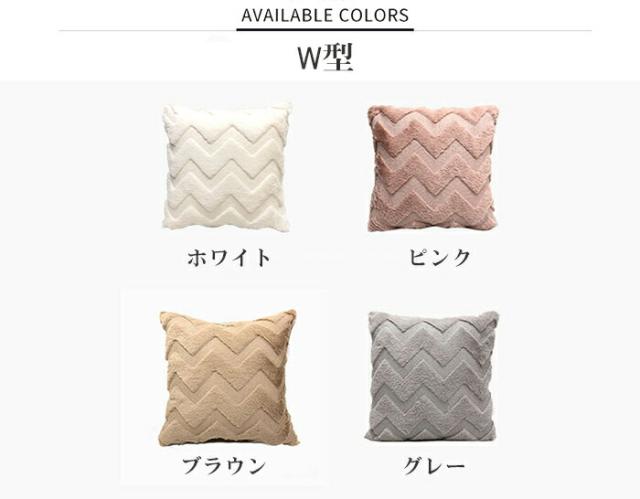
Task: Click the word AVAILABLE in the heading
Action: point(287,16)
